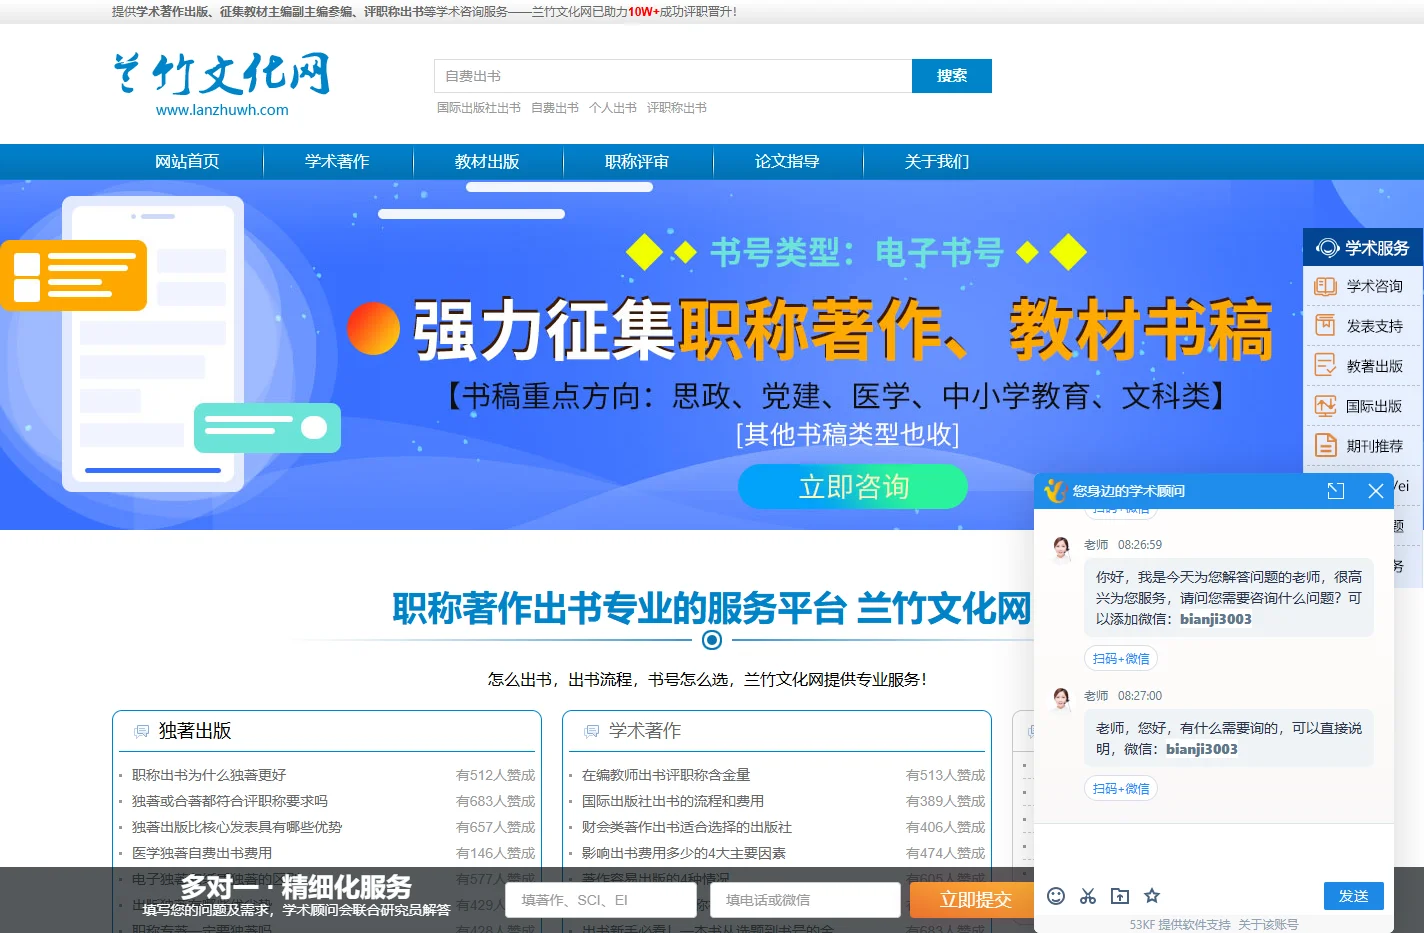This screenshot has height=933, width=1424.
Task: Open 医学独著自费出书费用 article
Action: coord(202,853)
